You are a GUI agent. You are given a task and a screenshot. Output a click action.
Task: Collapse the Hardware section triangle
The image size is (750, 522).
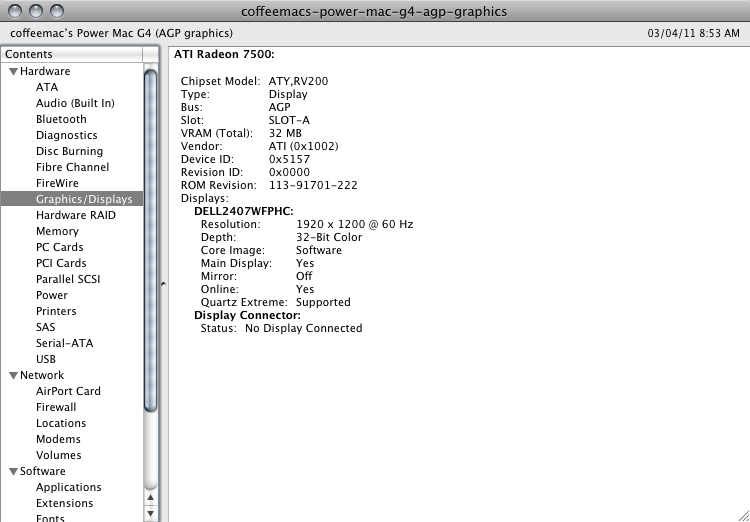point(13,71)
